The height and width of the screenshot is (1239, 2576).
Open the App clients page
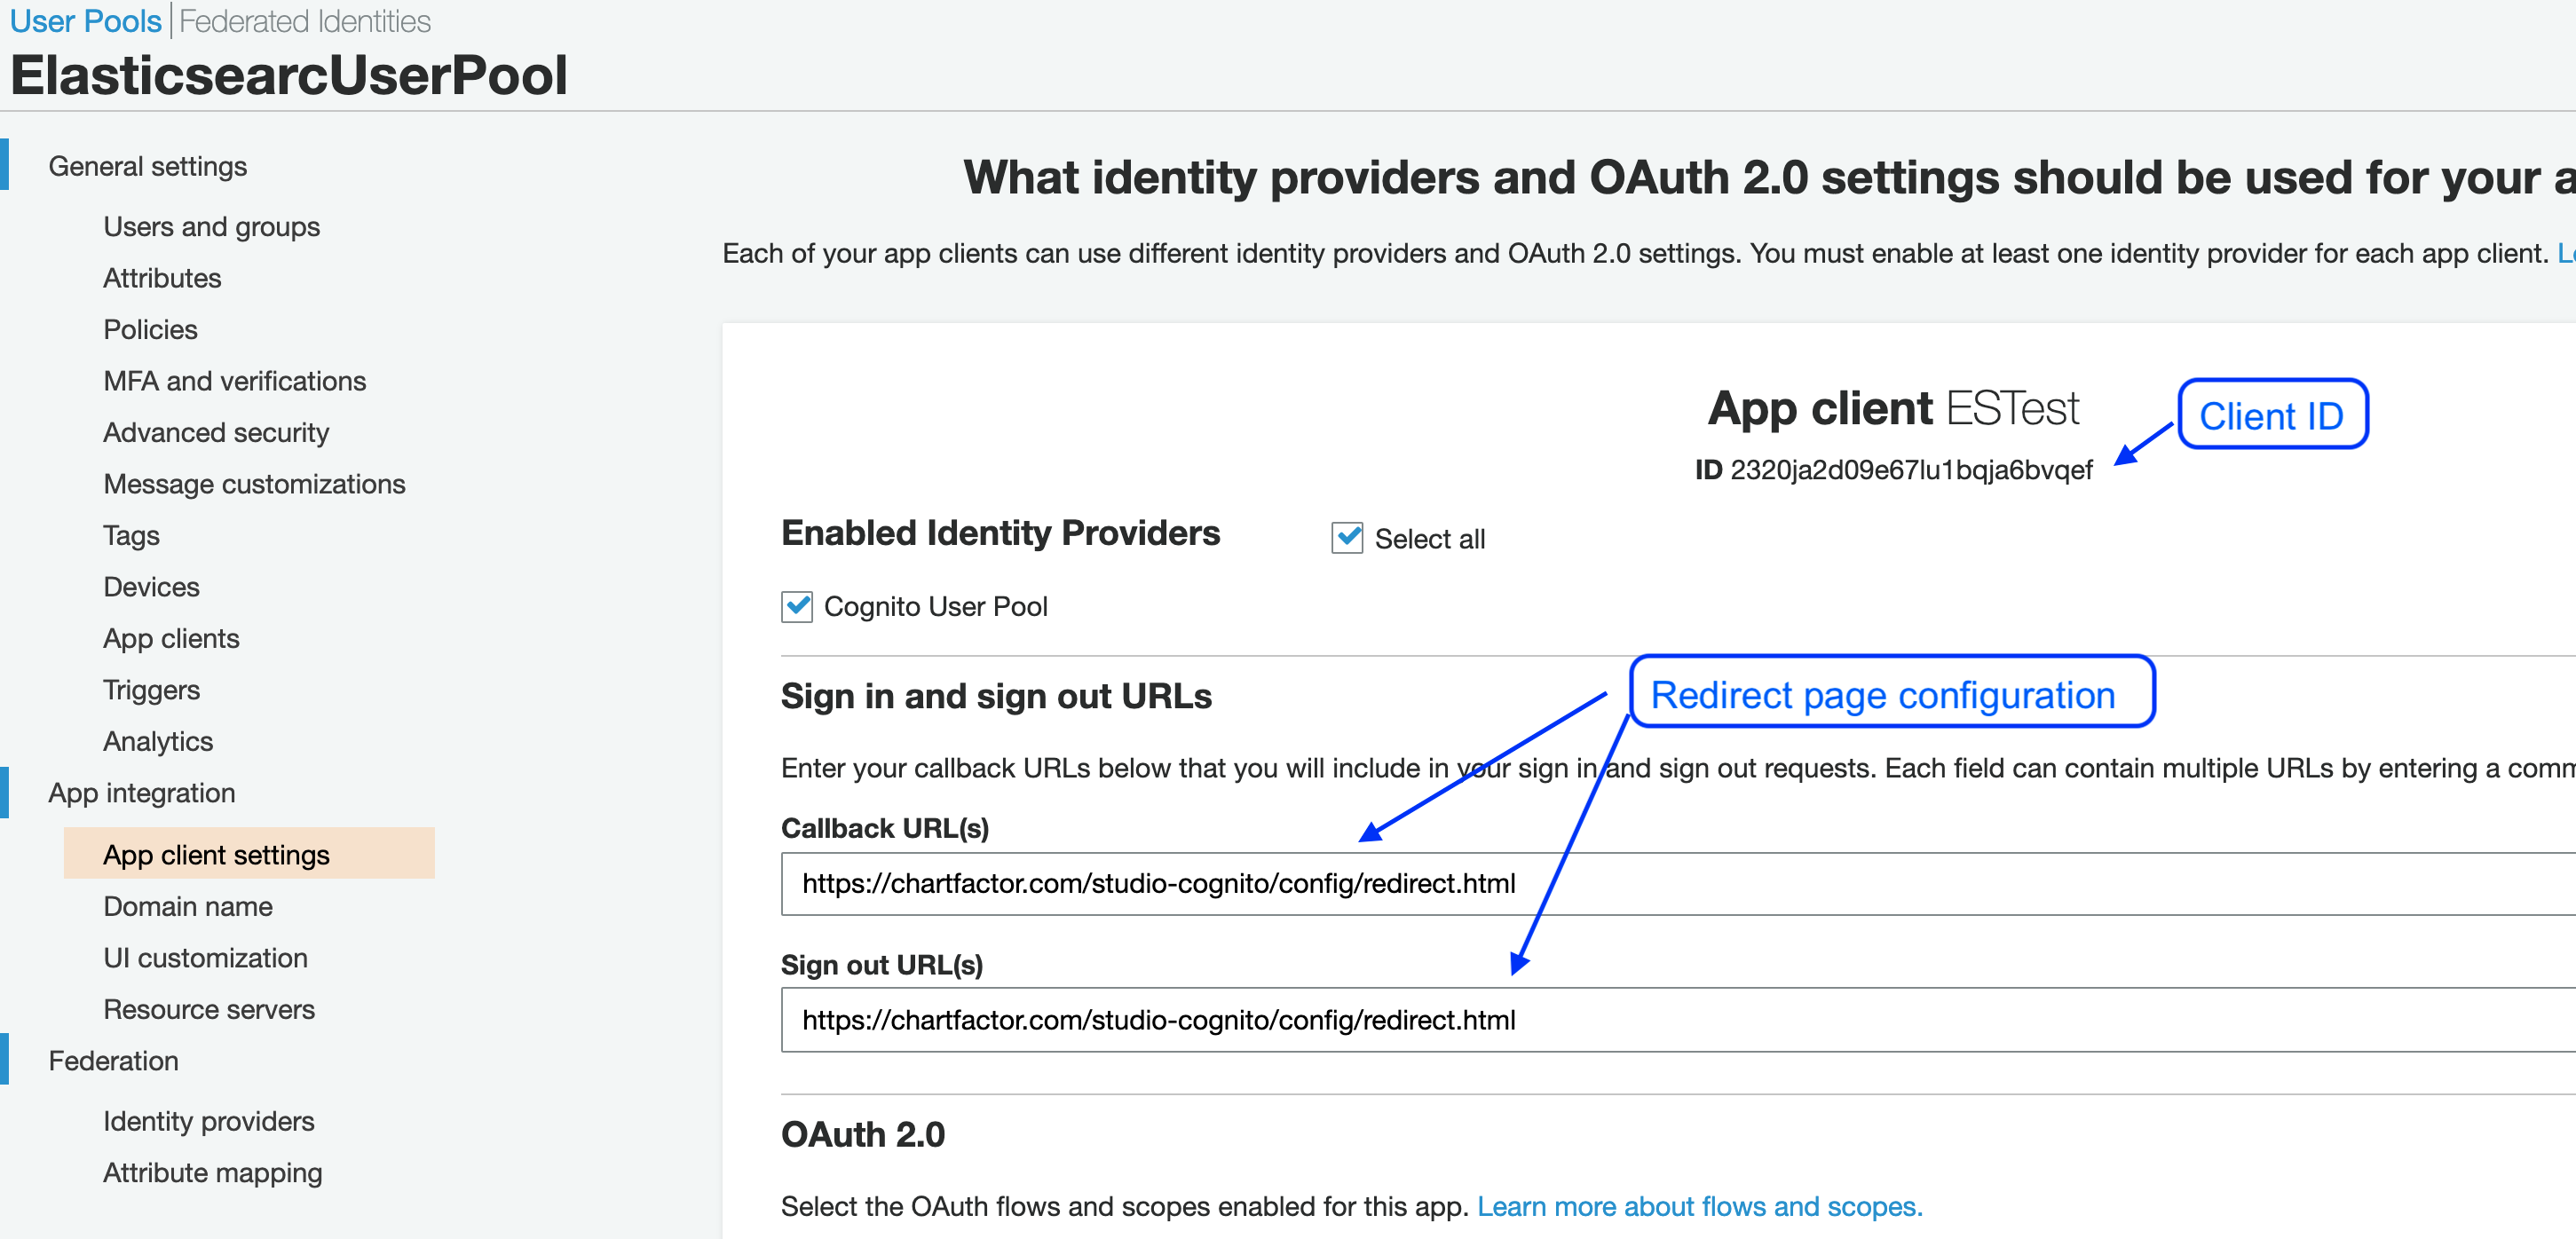tap(171, 639)
